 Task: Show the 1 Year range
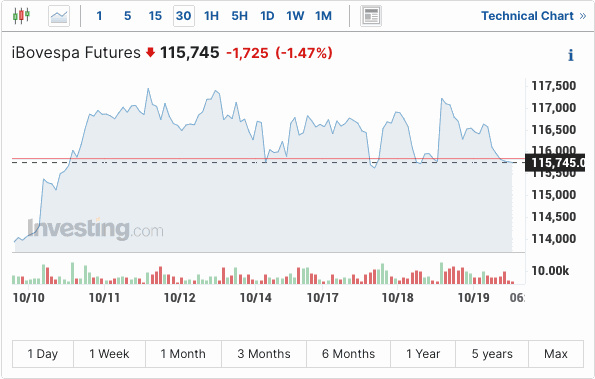(x=423, y=354)
